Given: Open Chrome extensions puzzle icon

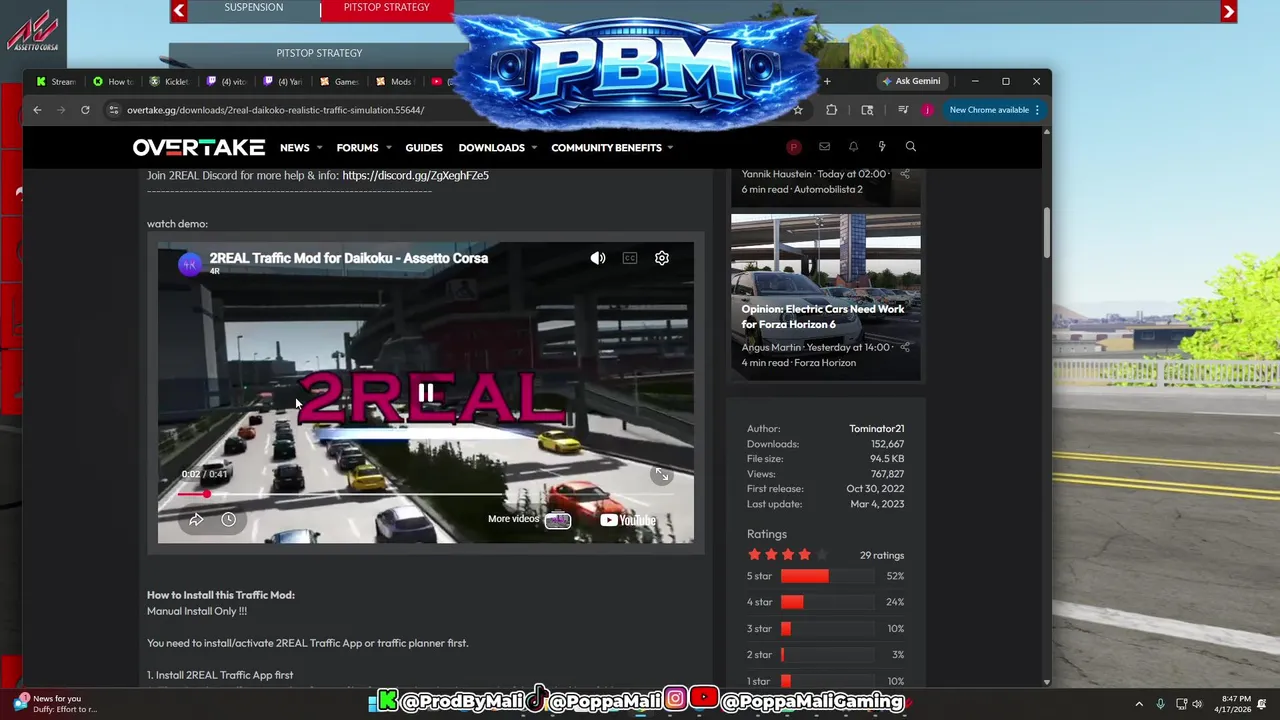Looking at the screenshot, I should 831,110.
